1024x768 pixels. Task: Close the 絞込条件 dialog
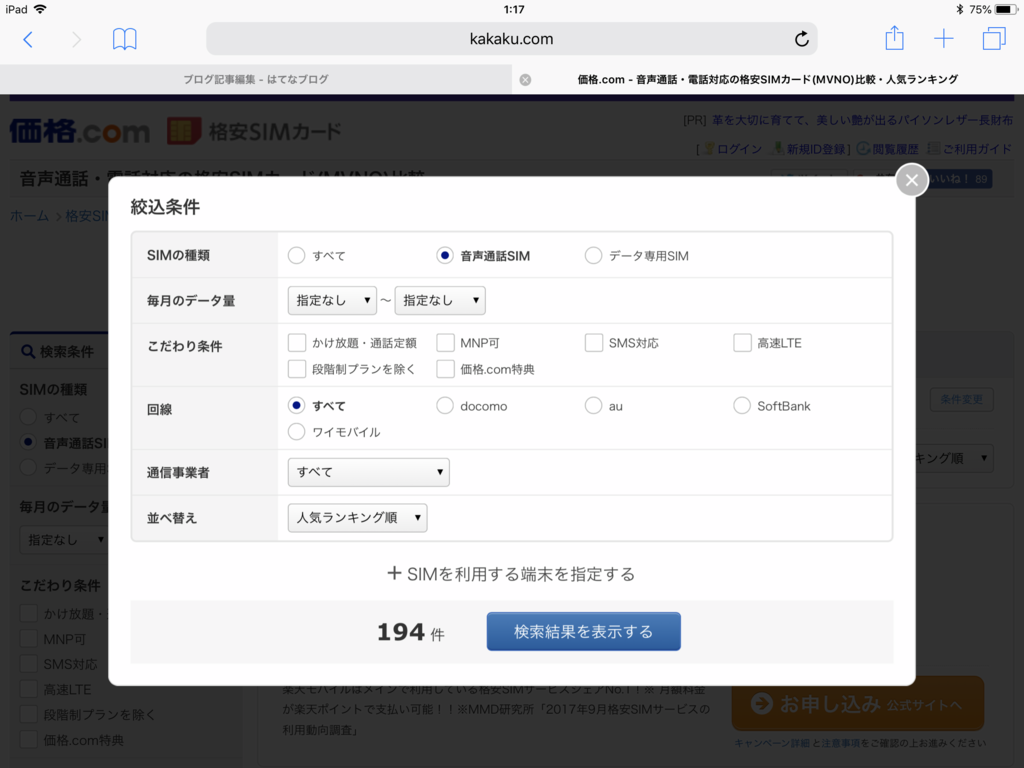(x=912, y=180)
